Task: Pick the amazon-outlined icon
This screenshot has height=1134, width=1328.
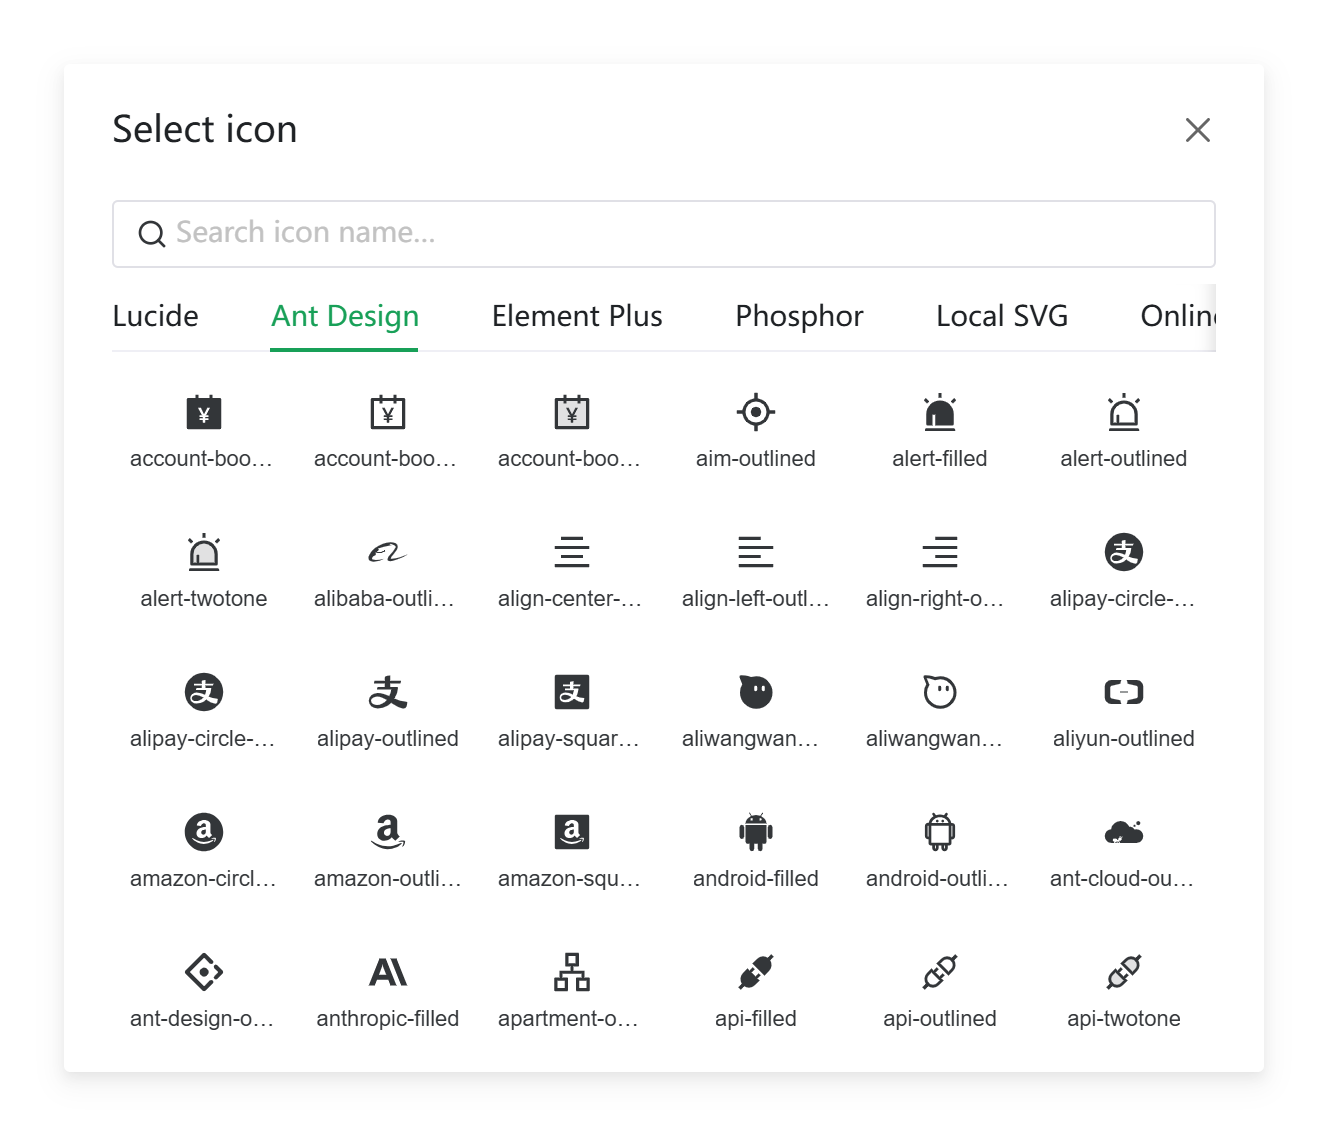Action: click(388, 832)
